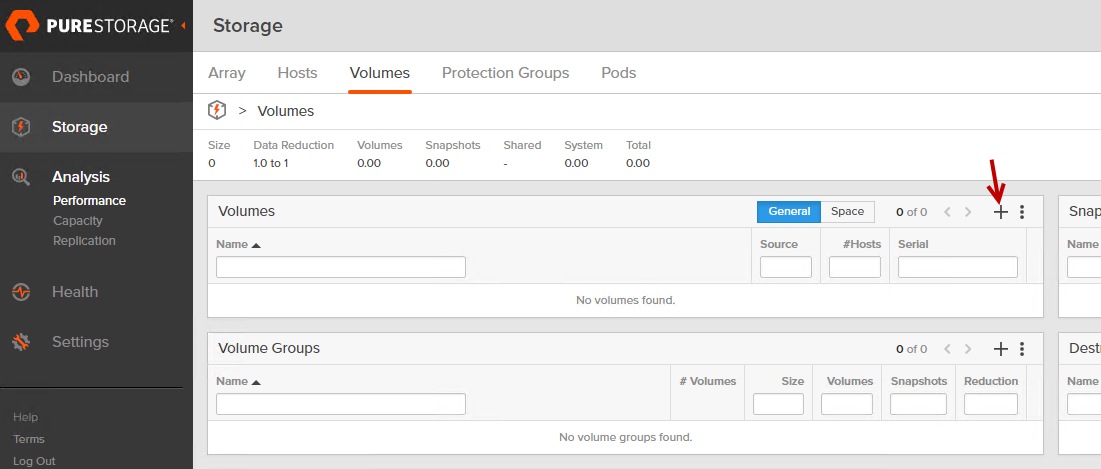
Task: Click the 'No volume groups found.' message
Action: [626, 437]
